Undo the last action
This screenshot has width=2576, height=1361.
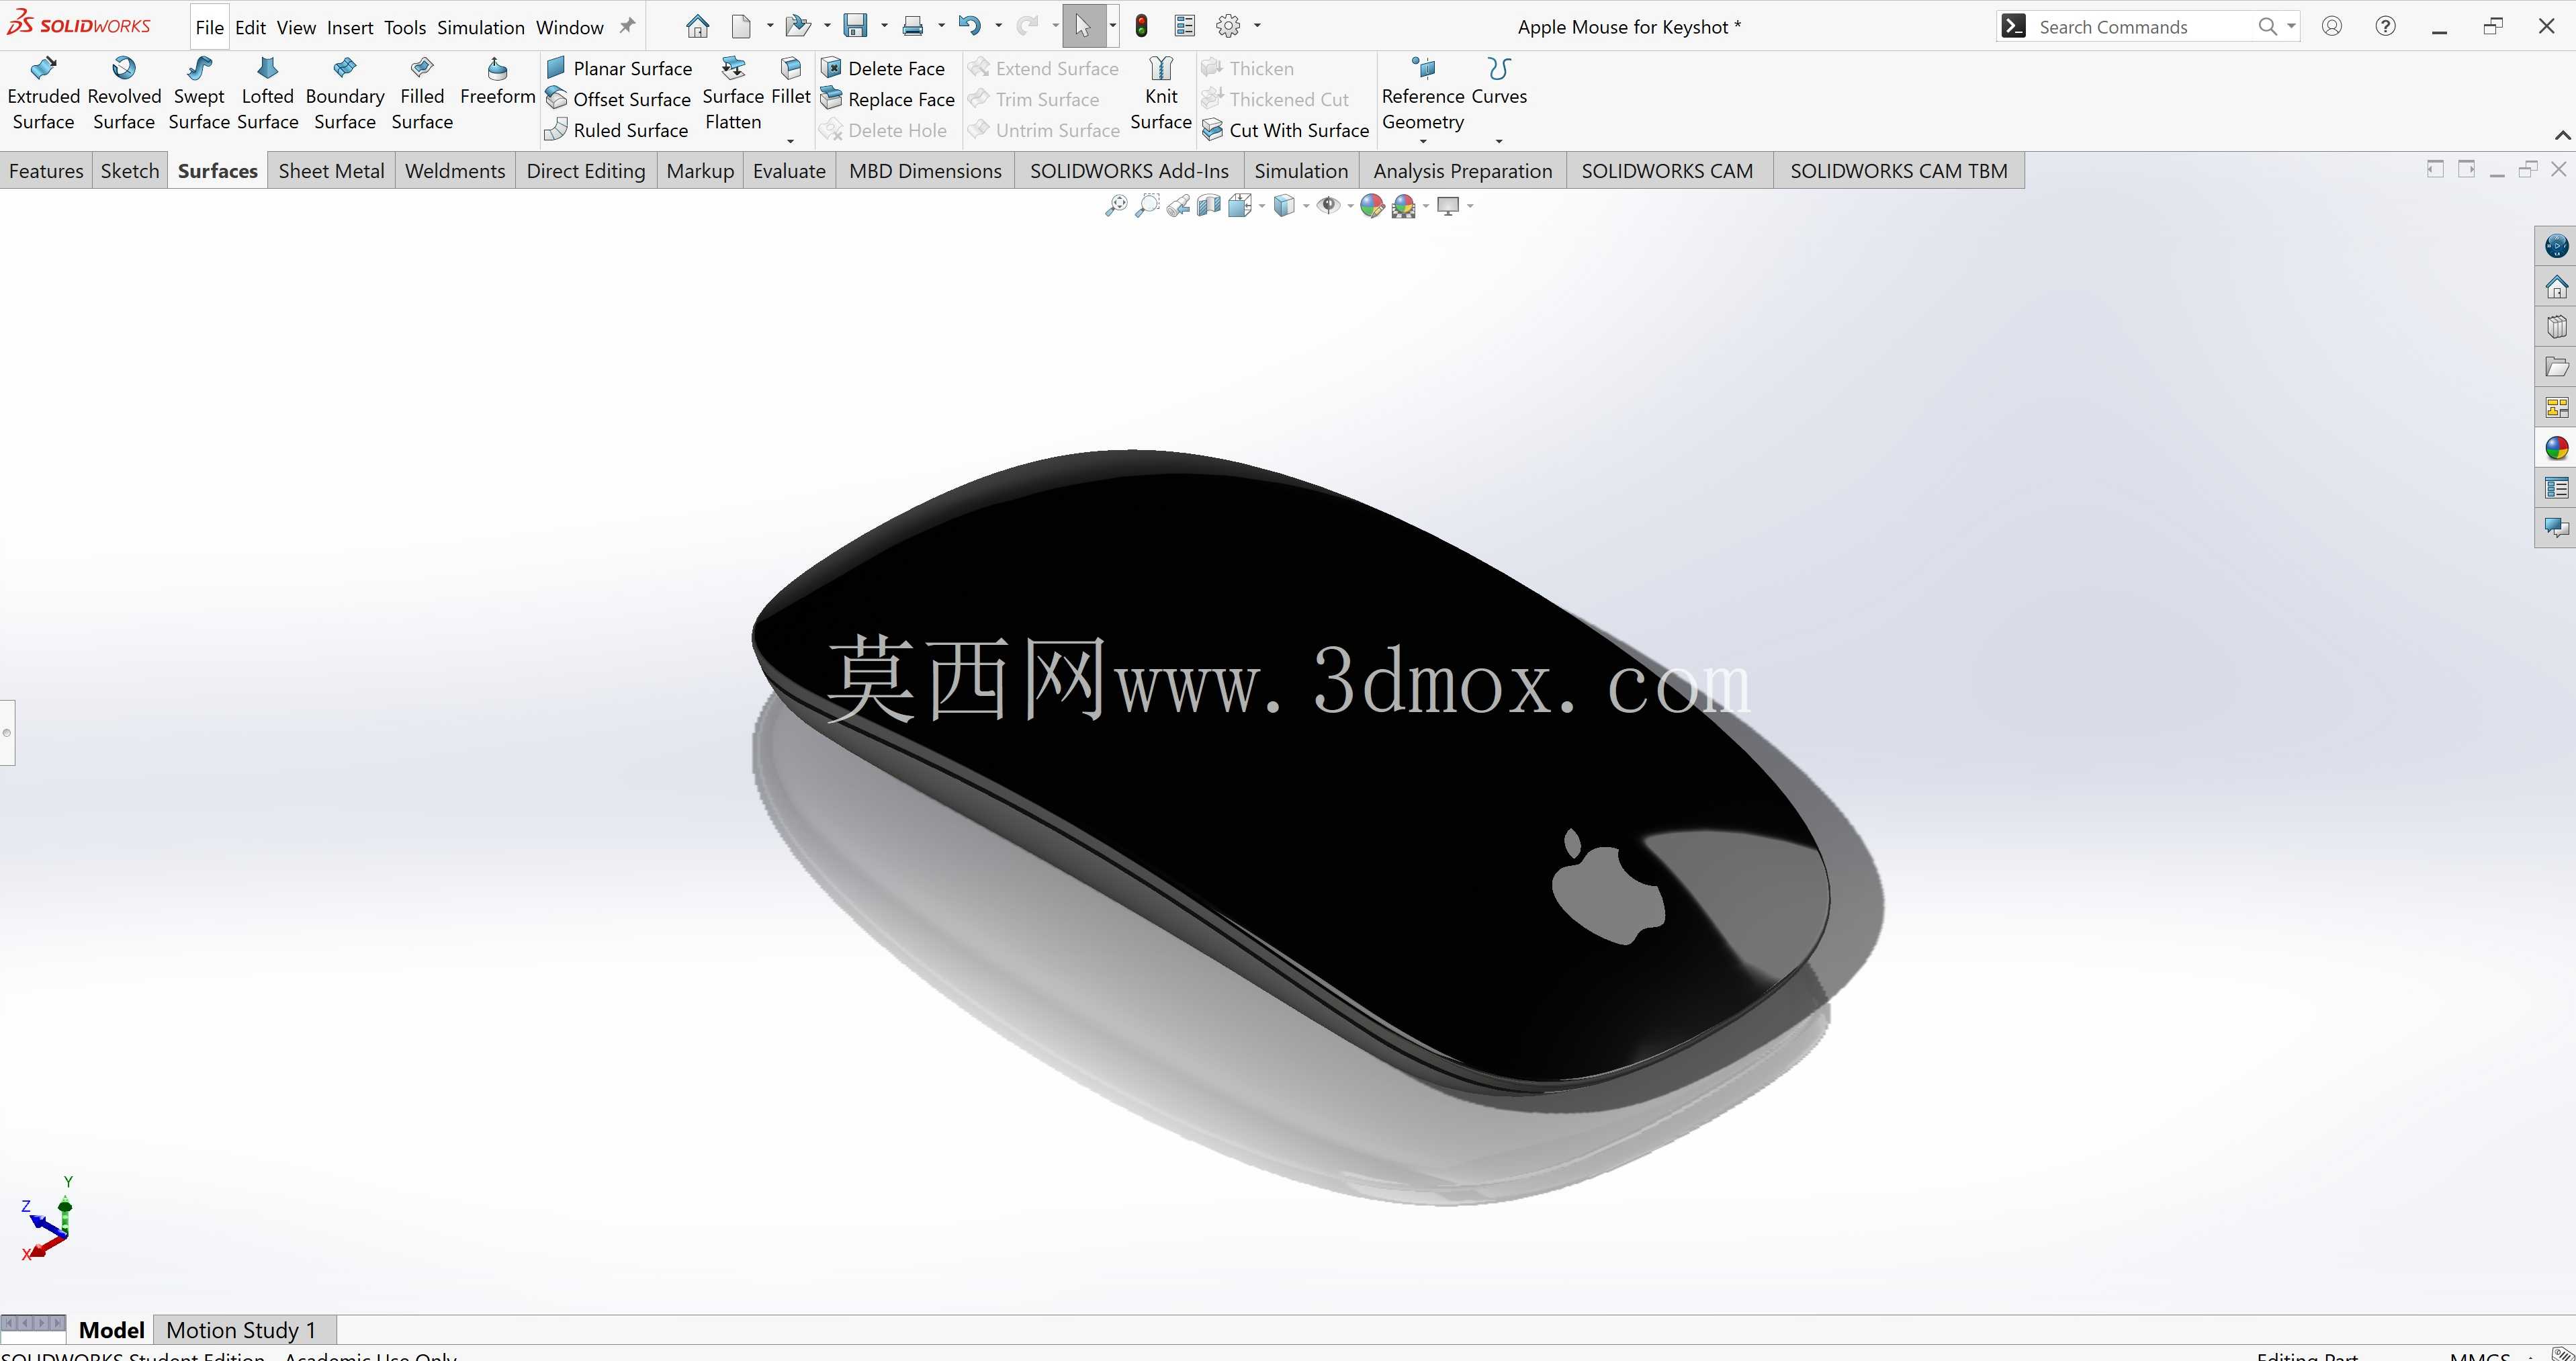coord(969,26)
